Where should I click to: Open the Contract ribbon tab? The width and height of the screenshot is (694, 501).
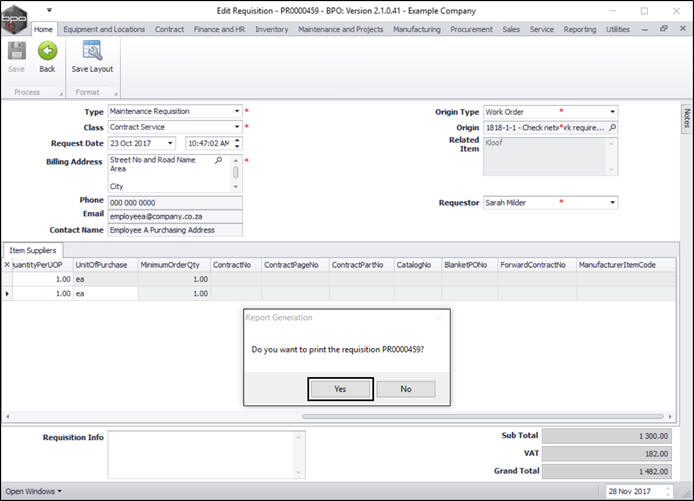[x=169, y=29]
